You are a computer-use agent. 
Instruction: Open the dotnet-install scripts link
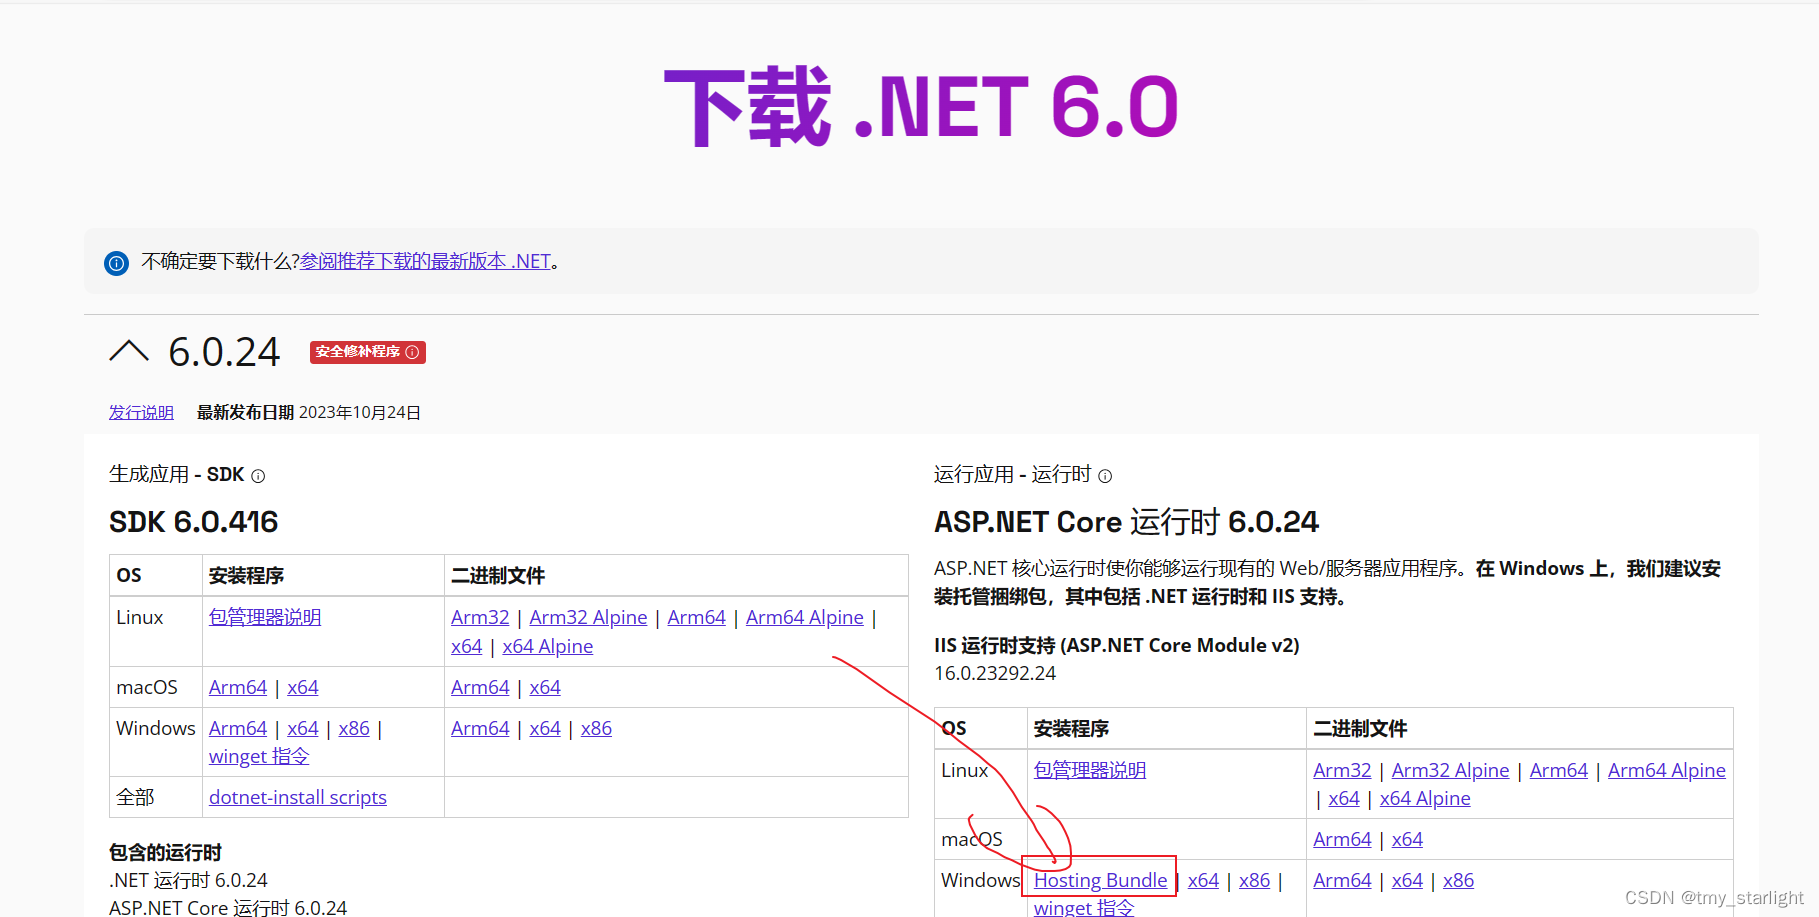click(298, 797)
